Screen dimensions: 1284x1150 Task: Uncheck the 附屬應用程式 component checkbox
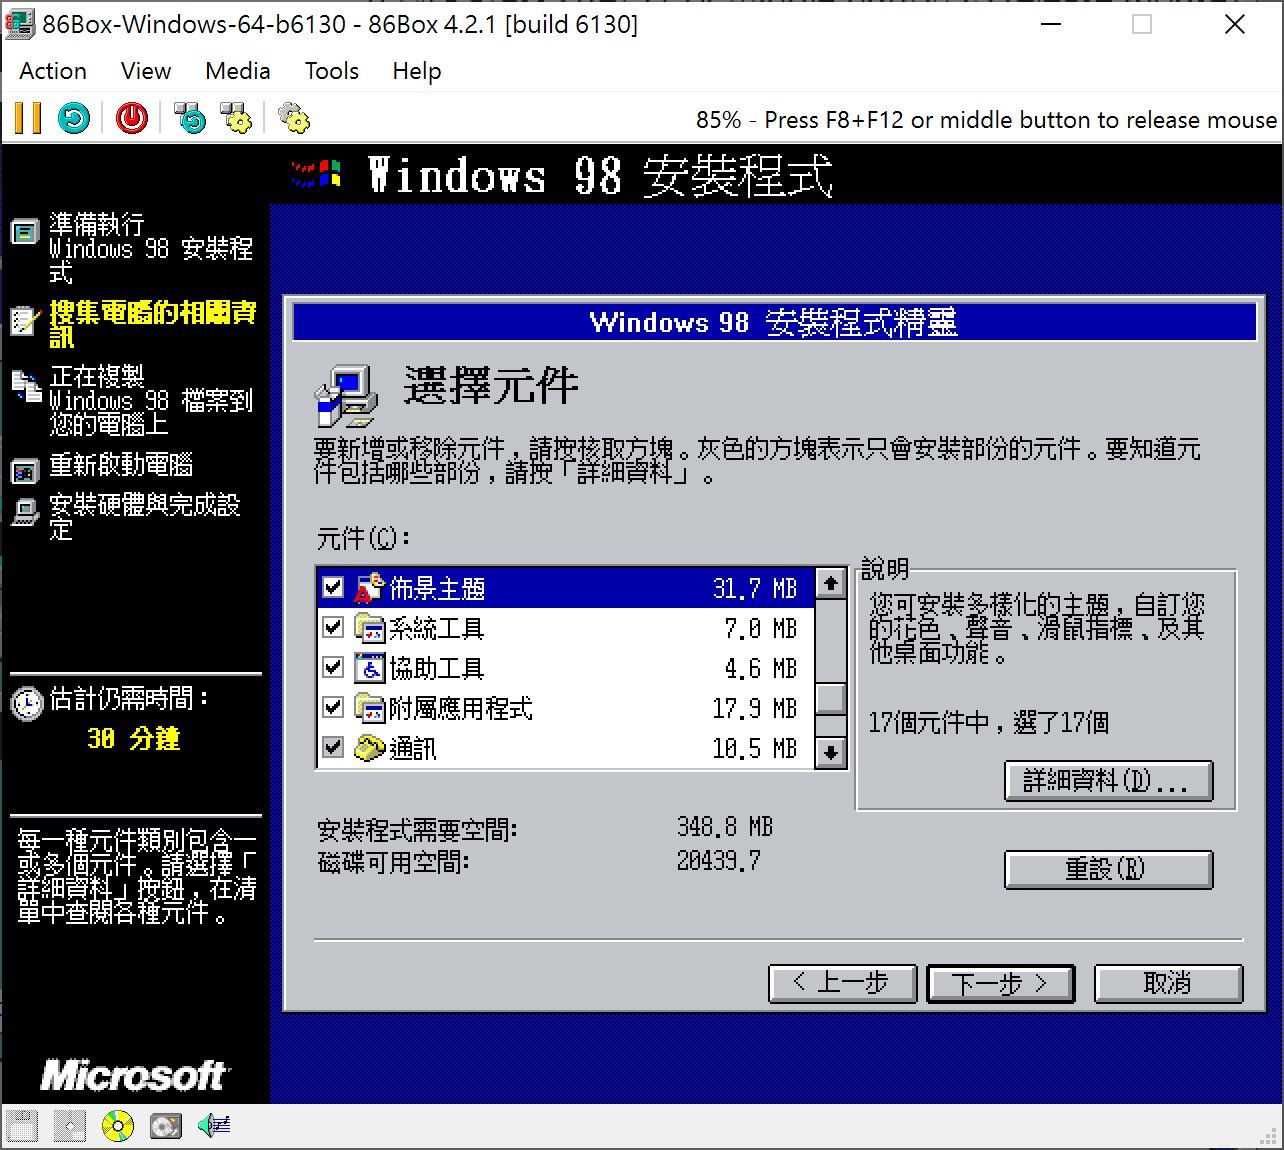[x=333, y=708]
